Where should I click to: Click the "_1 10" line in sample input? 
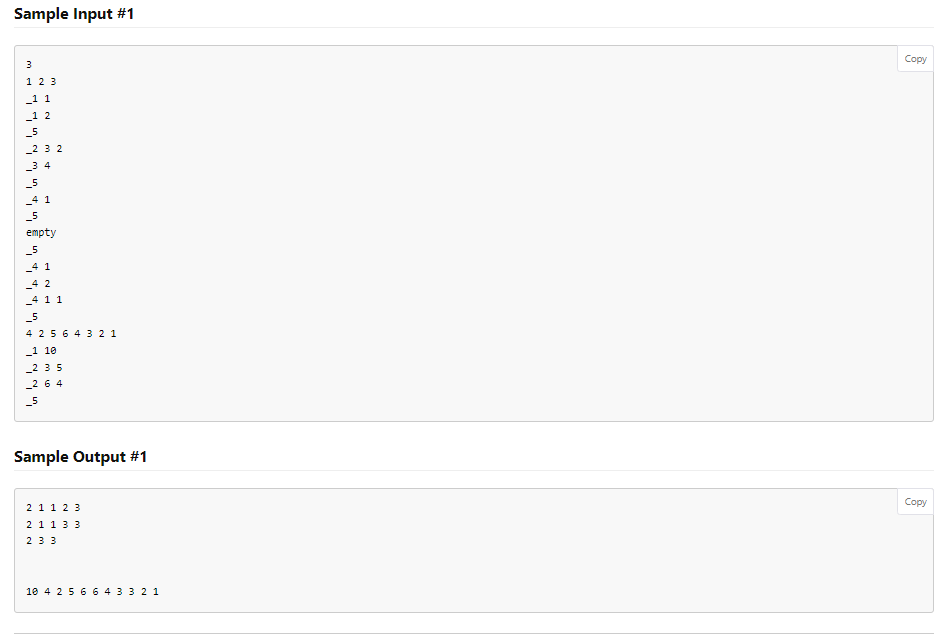(x=41, y=350)
